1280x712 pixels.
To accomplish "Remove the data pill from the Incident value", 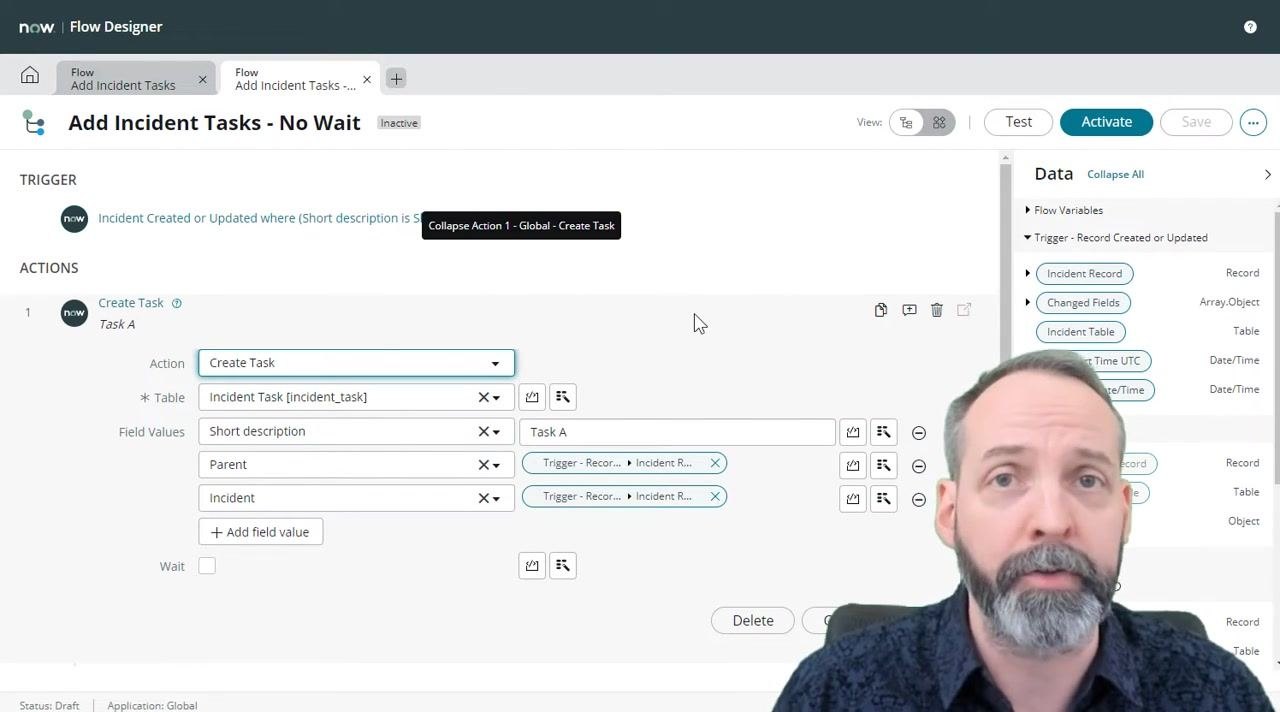I will click(x=715, y=496).
